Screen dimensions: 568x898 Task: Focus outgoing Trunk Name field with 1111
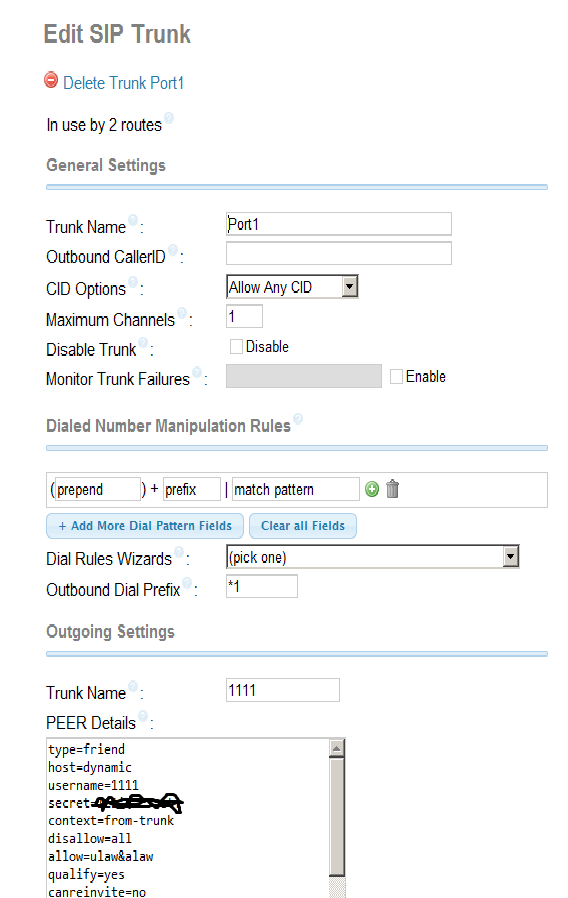283,690
